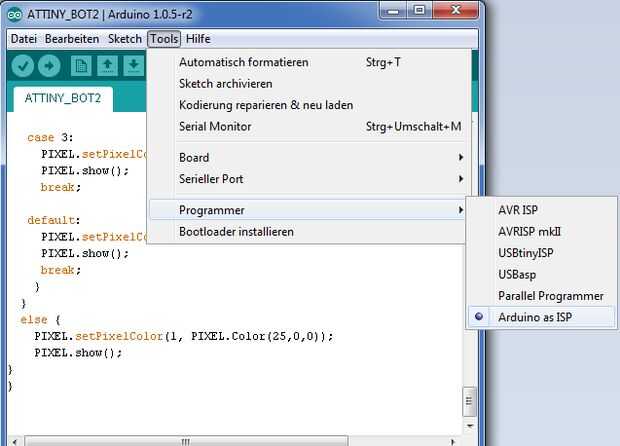Click the Save sketch down-arrow icon
Screen dimensions: 620x446
[134, 66]
